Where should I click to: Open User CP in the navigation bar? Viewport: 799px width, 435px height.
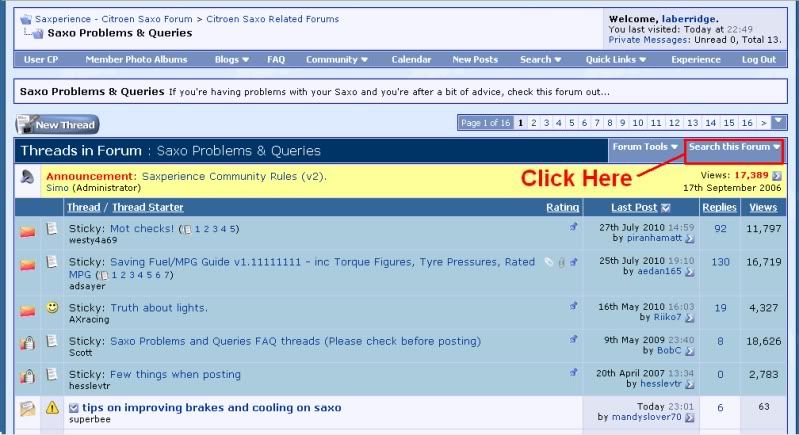click(41, 60)
